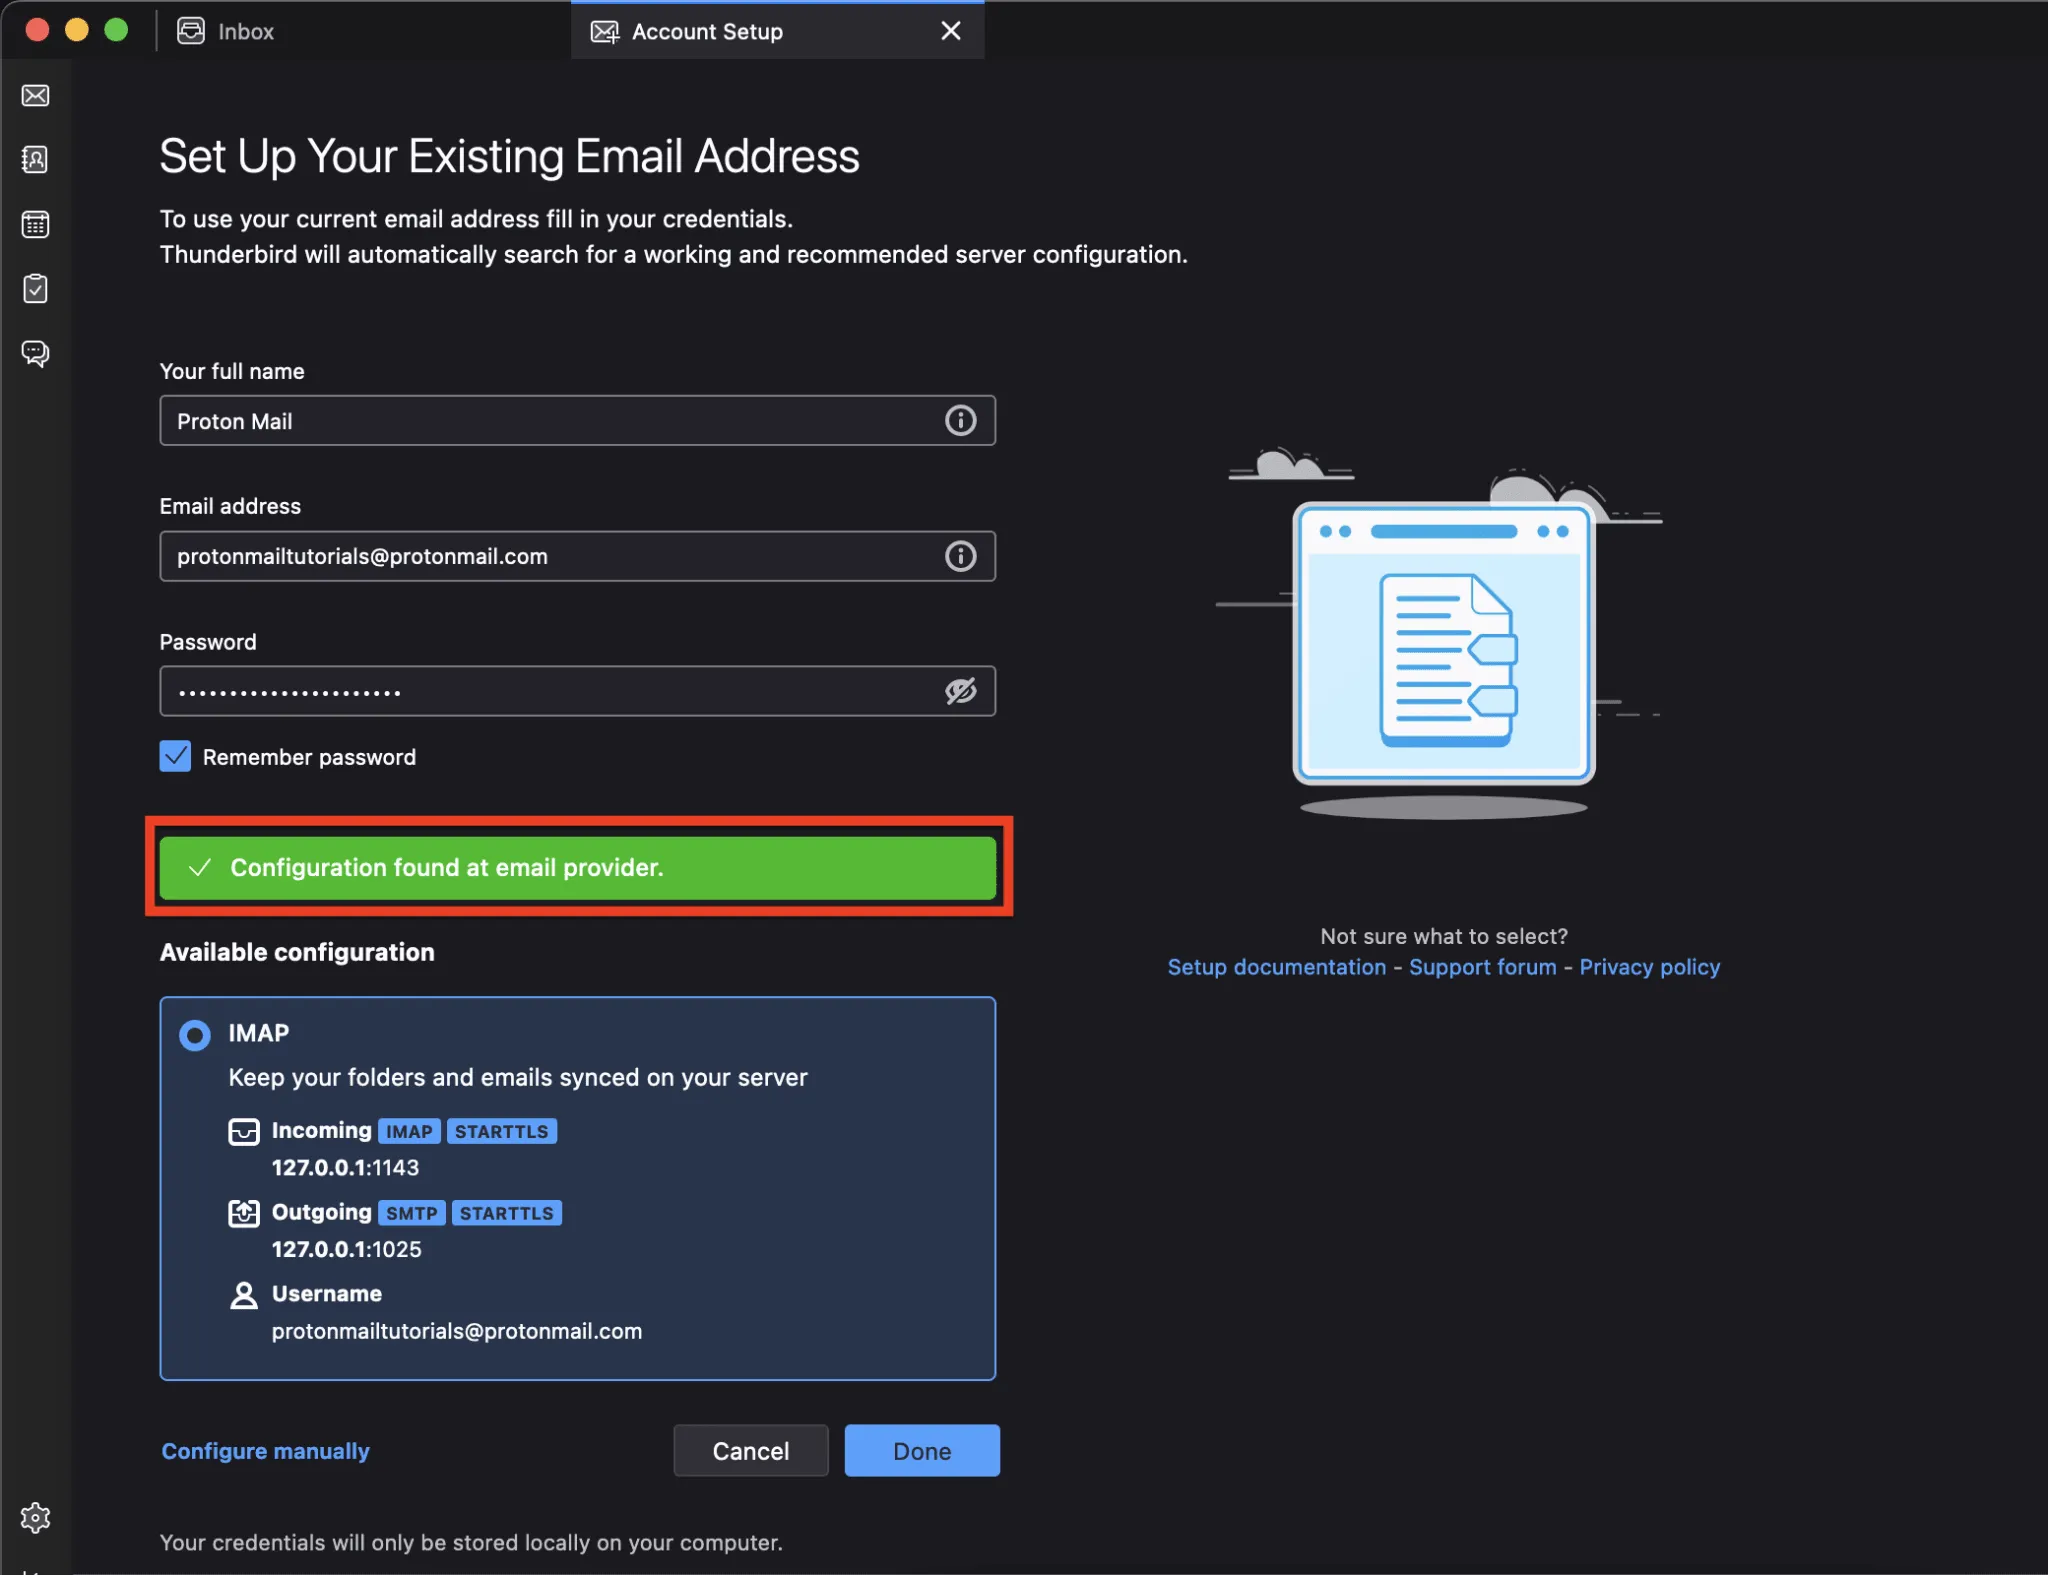Open Tasks from the sidebar
The height and width of the screenshot is (1575, 2048).
pos(36,289)
